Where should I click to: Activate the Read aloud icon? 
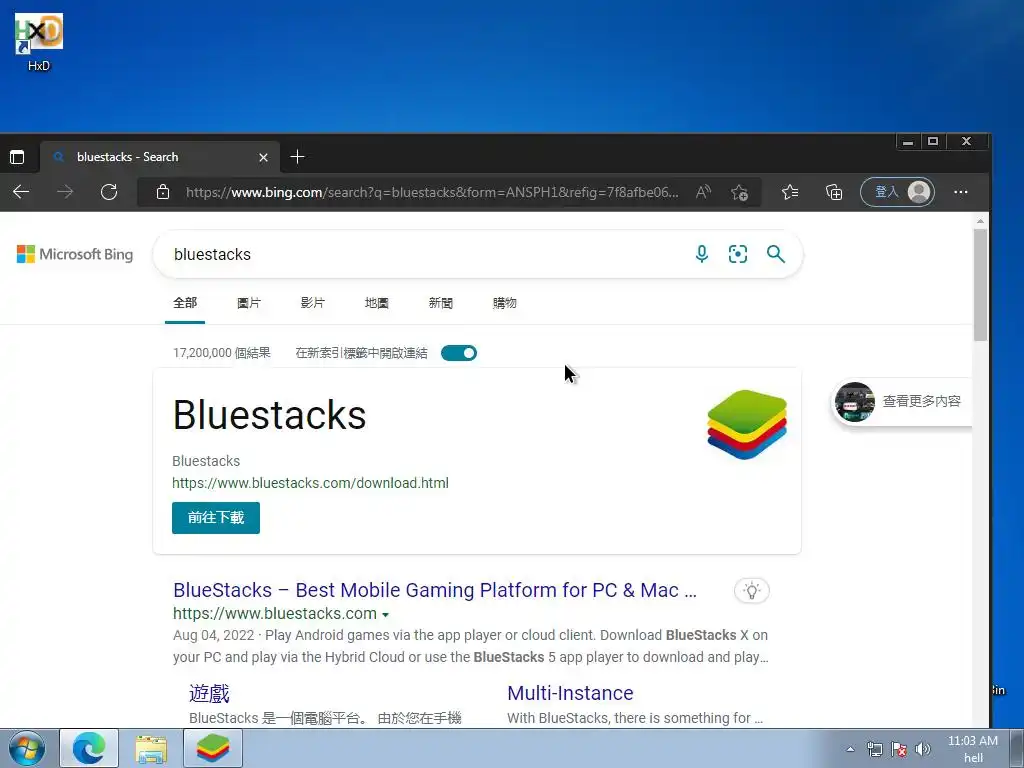703,192
